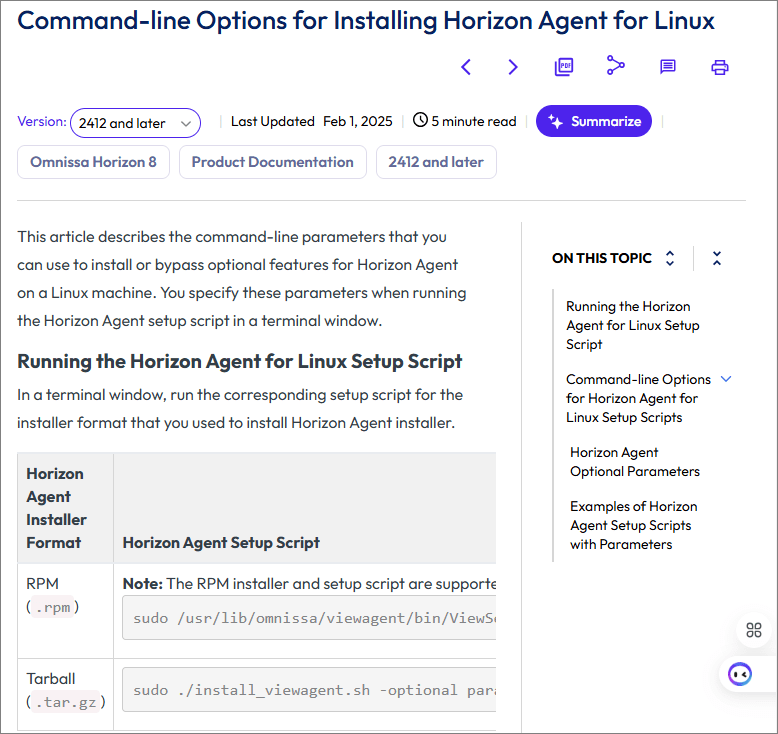Select the Product Documentation tag
This screenshot has height=734, width=778.
point(272,162)
